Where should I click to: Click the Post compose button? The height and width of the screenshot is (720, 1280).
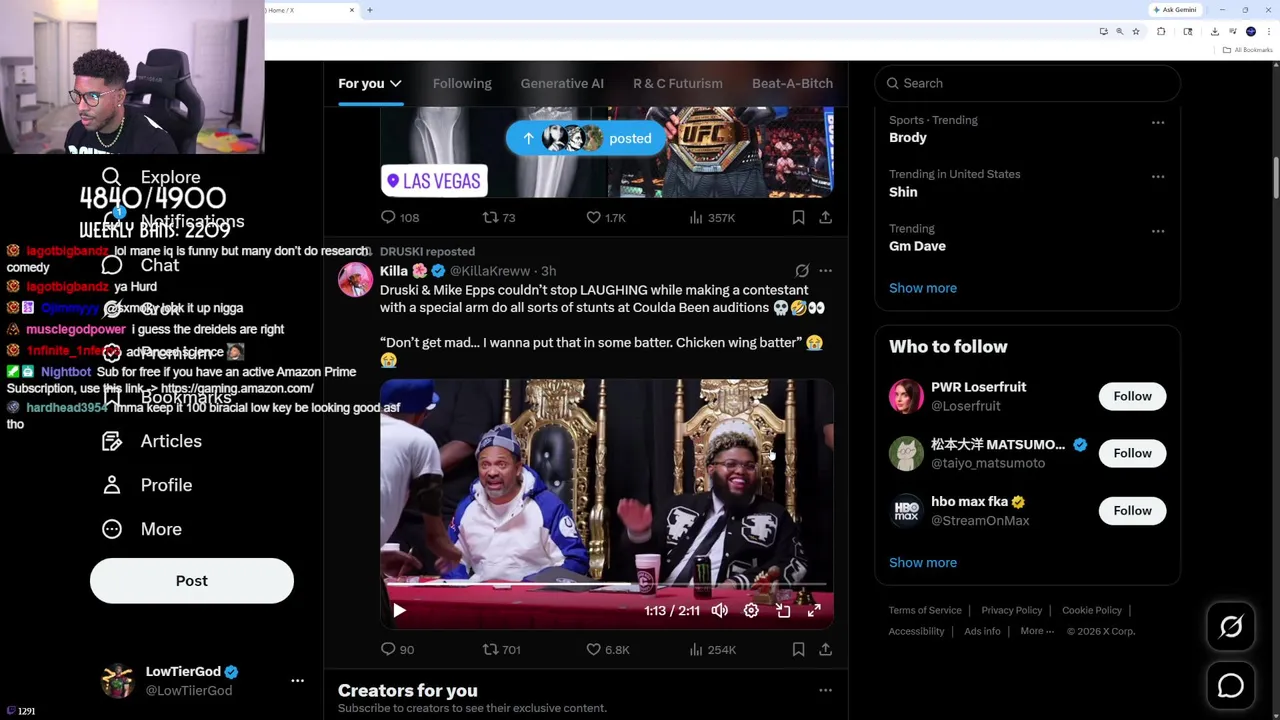[192, 581]
